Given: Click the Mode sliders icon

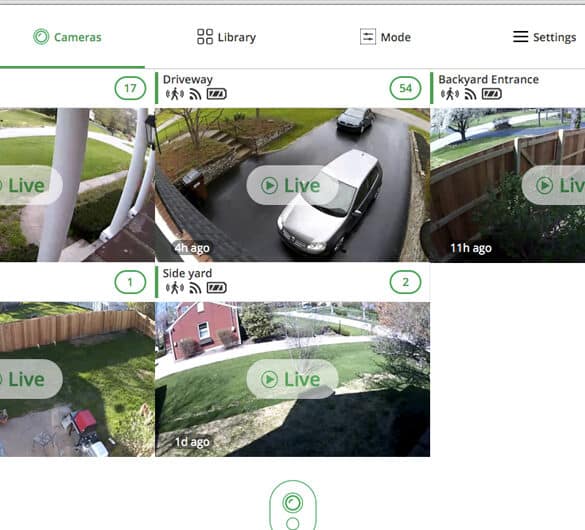Looking at the screenshot, I should point(368,37).
